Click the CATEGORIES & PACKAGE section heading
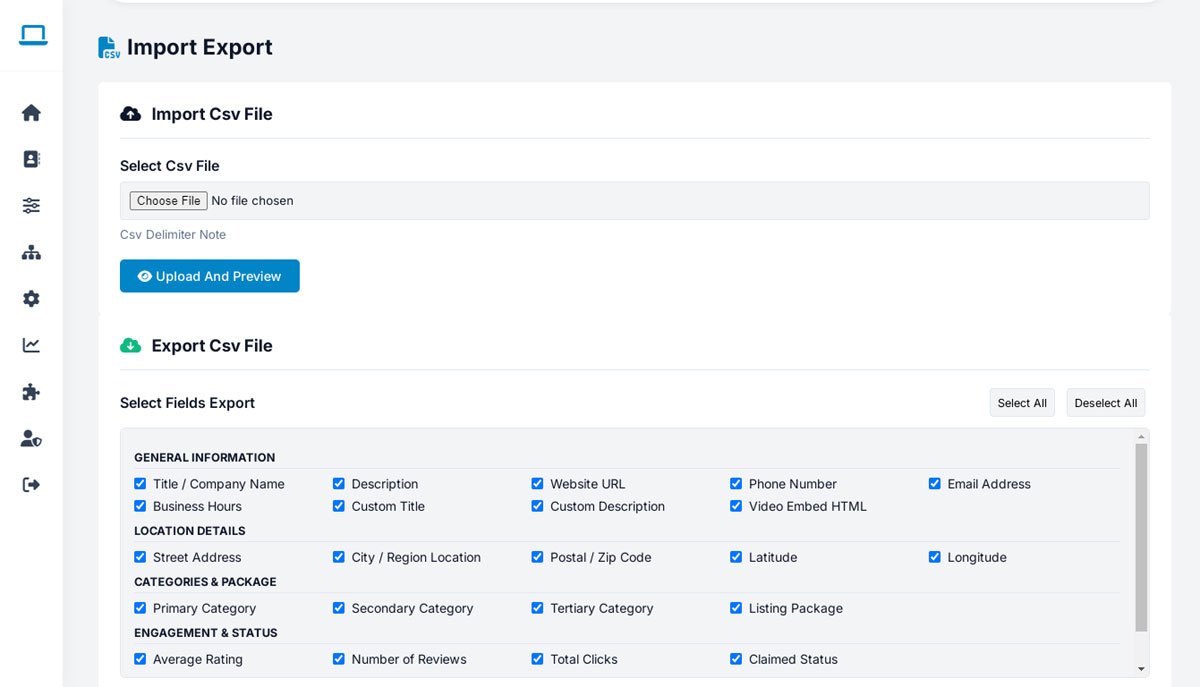Viewport: 1200px width, 687px height. 205,582
